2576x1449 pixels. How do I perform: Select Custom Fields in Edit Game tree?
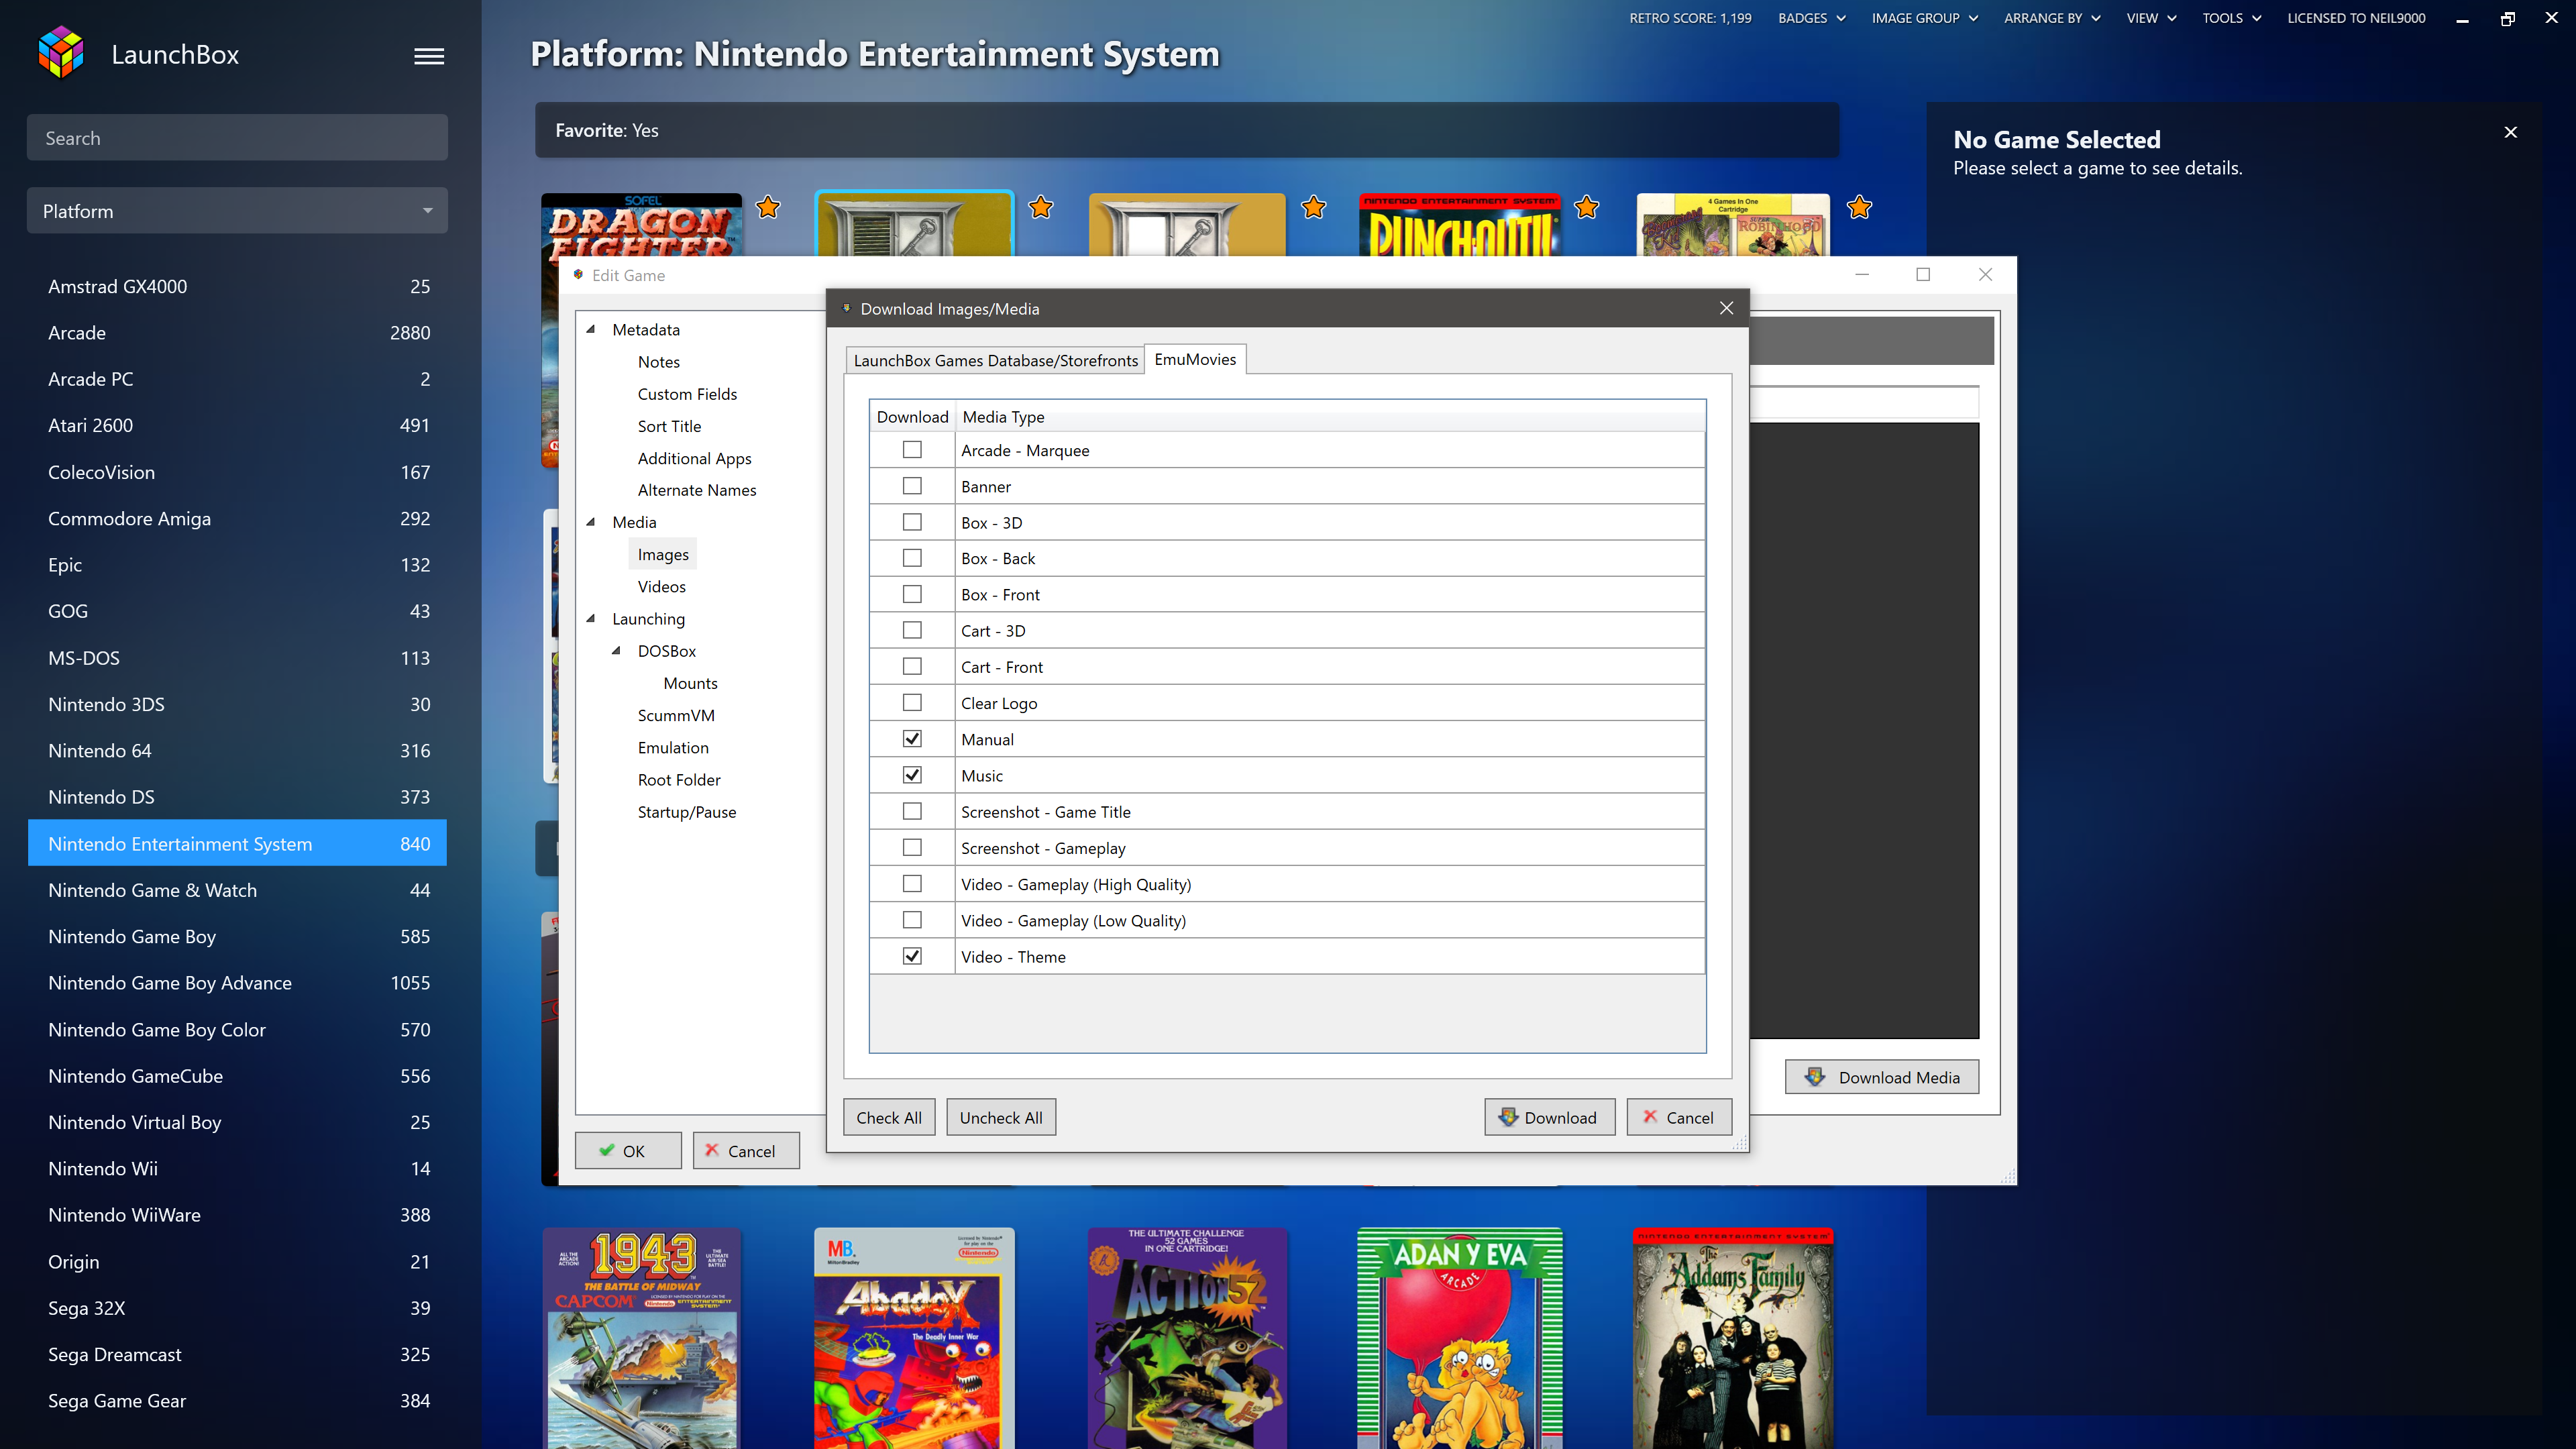pos(687,394)
